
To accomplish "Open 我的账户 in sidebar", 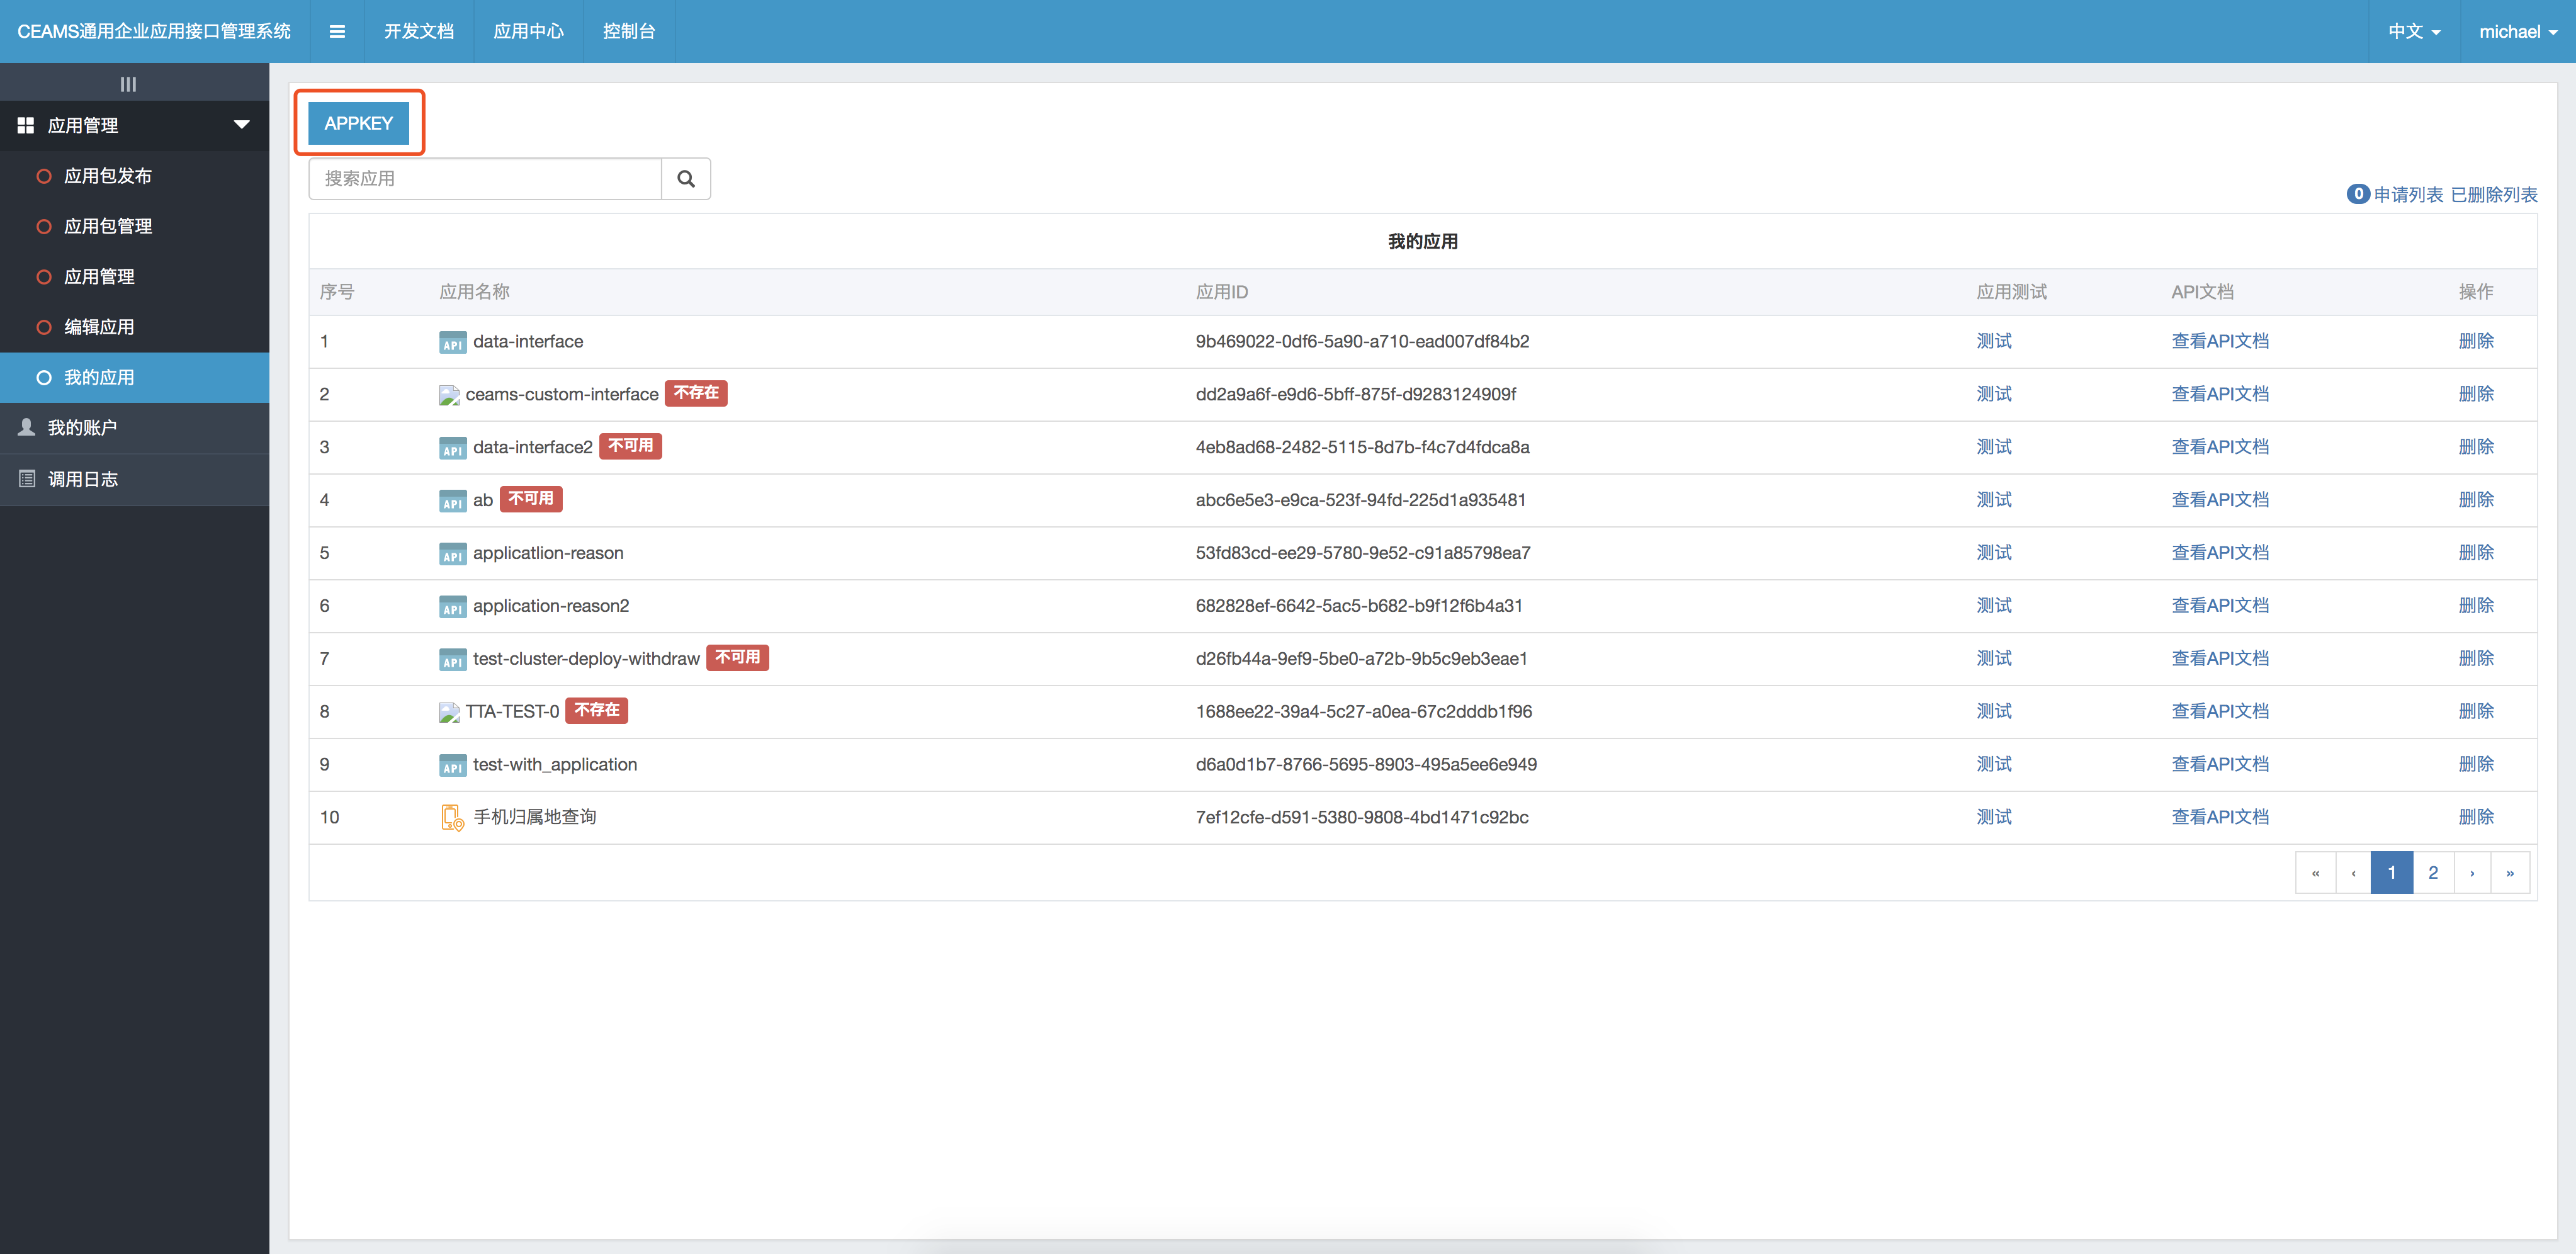I will click(x=135, y=428).
